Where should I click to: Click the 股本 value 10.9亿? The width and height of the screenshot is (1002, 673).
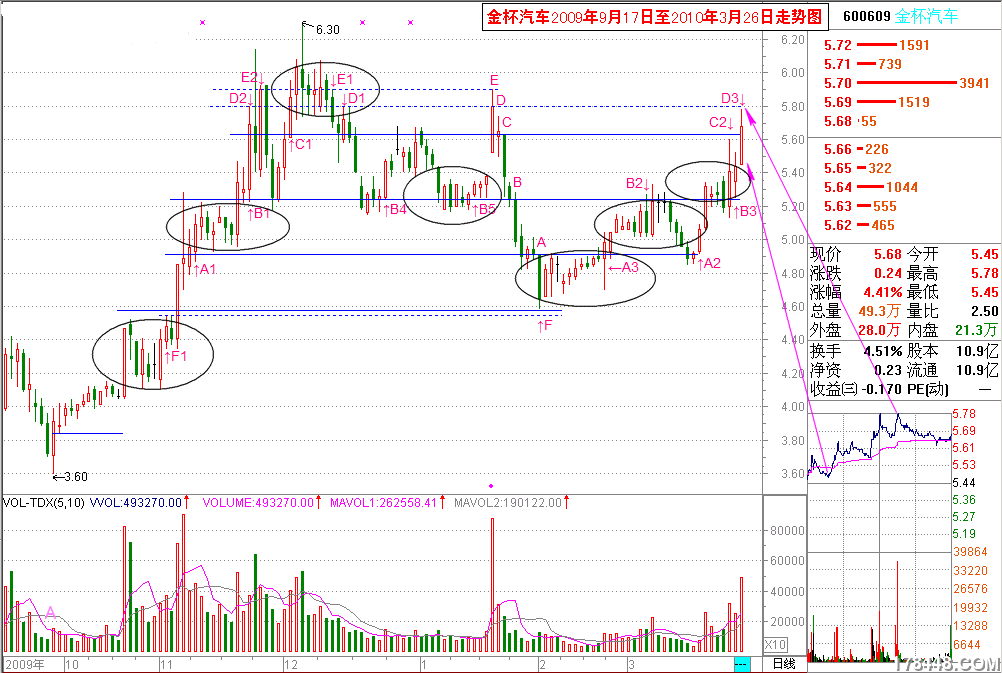tap(977, 351)
